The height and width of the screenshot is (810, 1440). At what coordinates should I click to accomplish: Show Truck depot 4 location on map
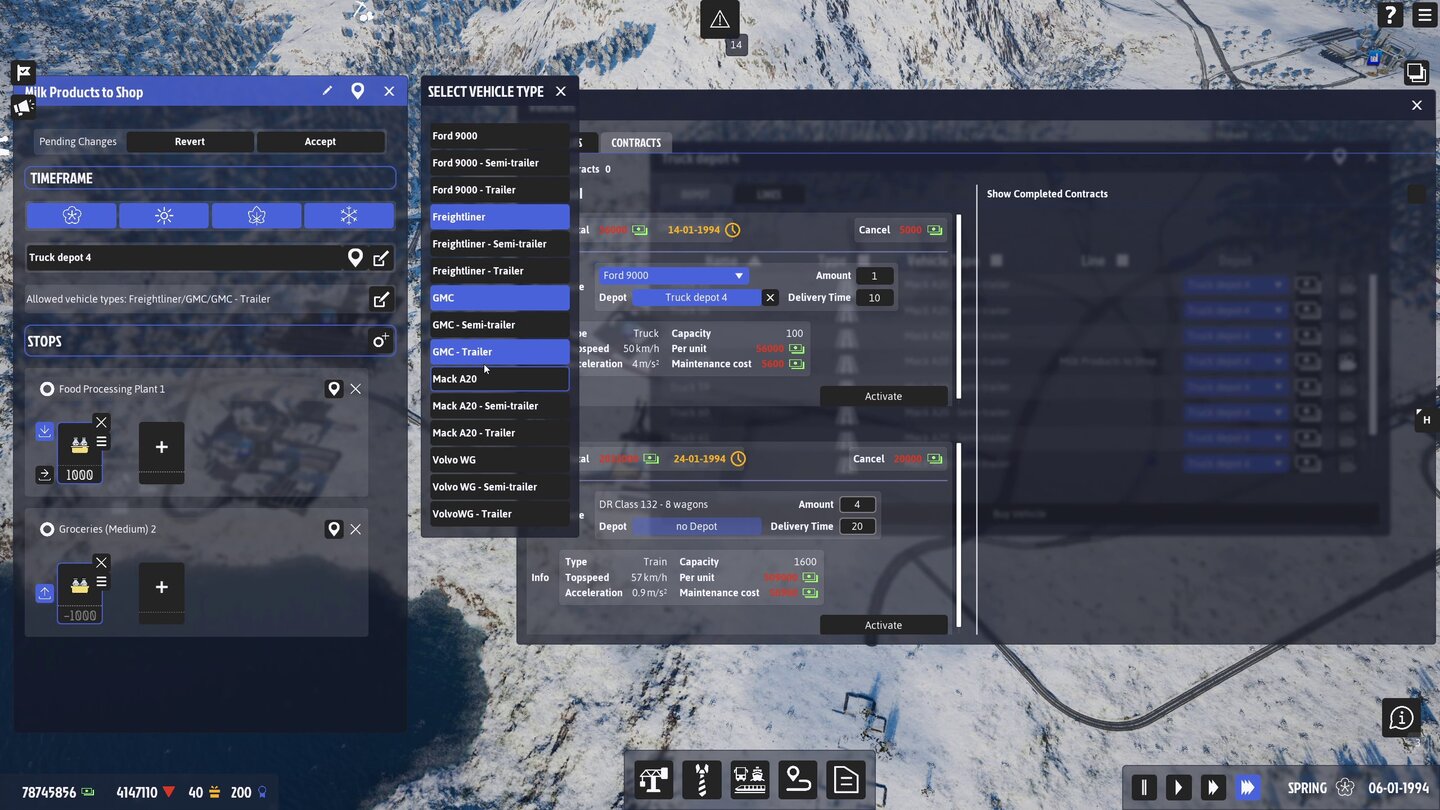(x=355, y=258)
